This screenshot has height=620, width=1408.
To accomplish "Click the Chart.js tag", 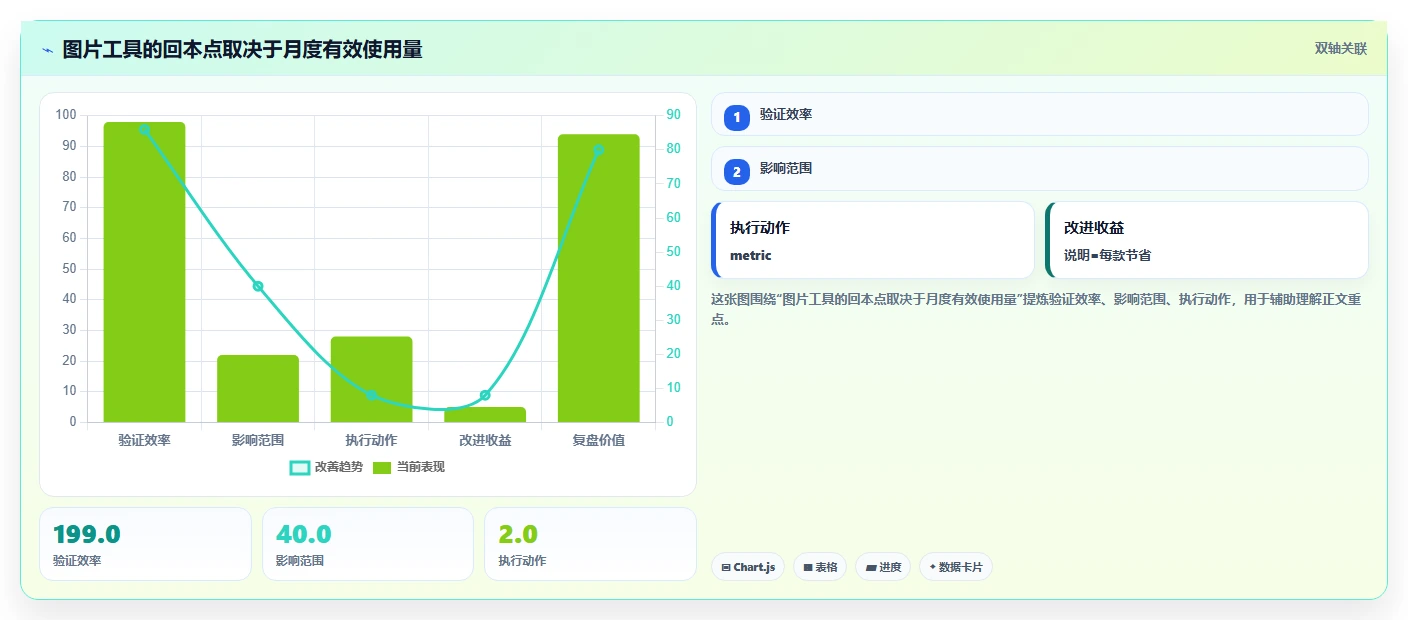I will coord(748,567).
